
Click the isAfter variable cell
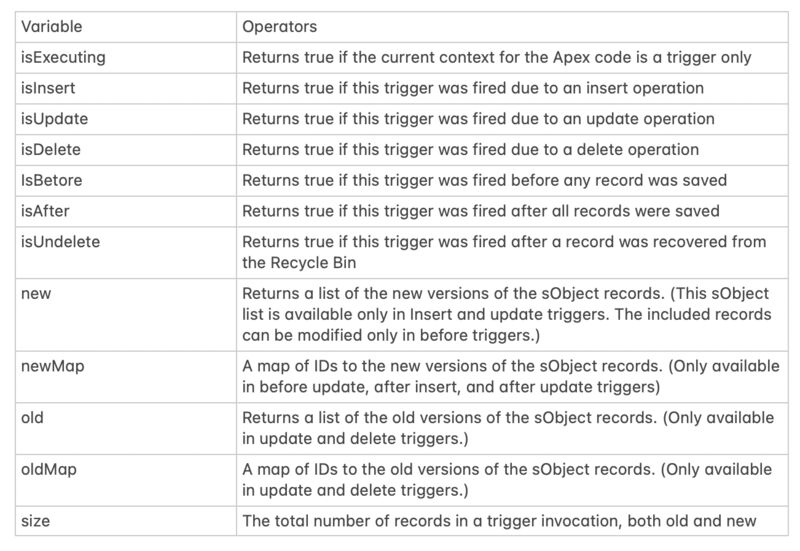coord(126,211)
